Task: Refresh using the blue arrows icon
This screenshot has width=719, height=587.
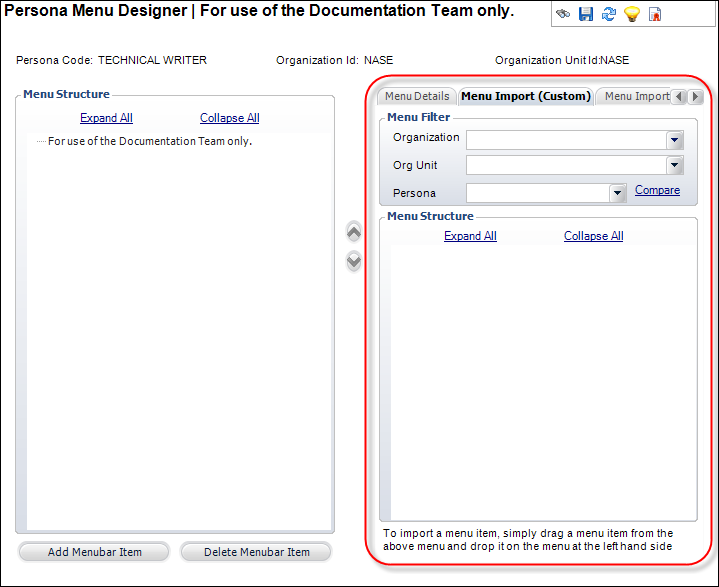Action: [609, 14]
